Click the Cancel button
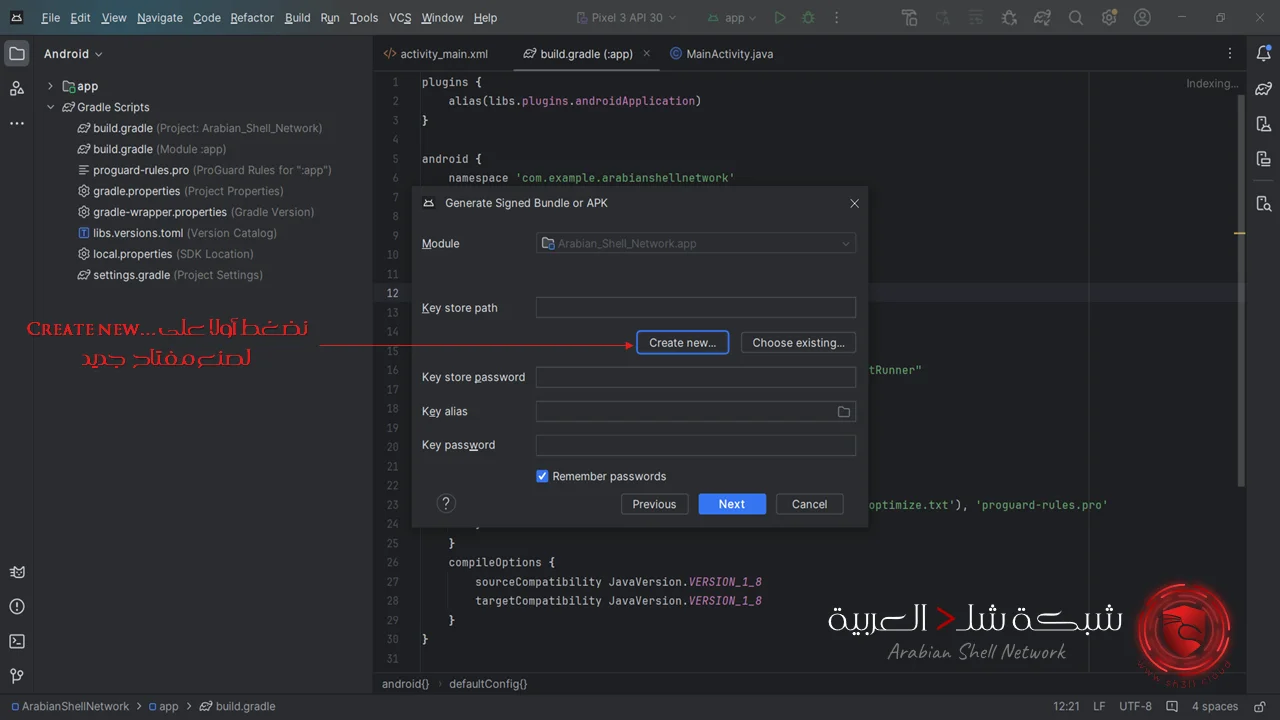The width and height of the screenshot is (1280, 720). [x=809, y=504]
